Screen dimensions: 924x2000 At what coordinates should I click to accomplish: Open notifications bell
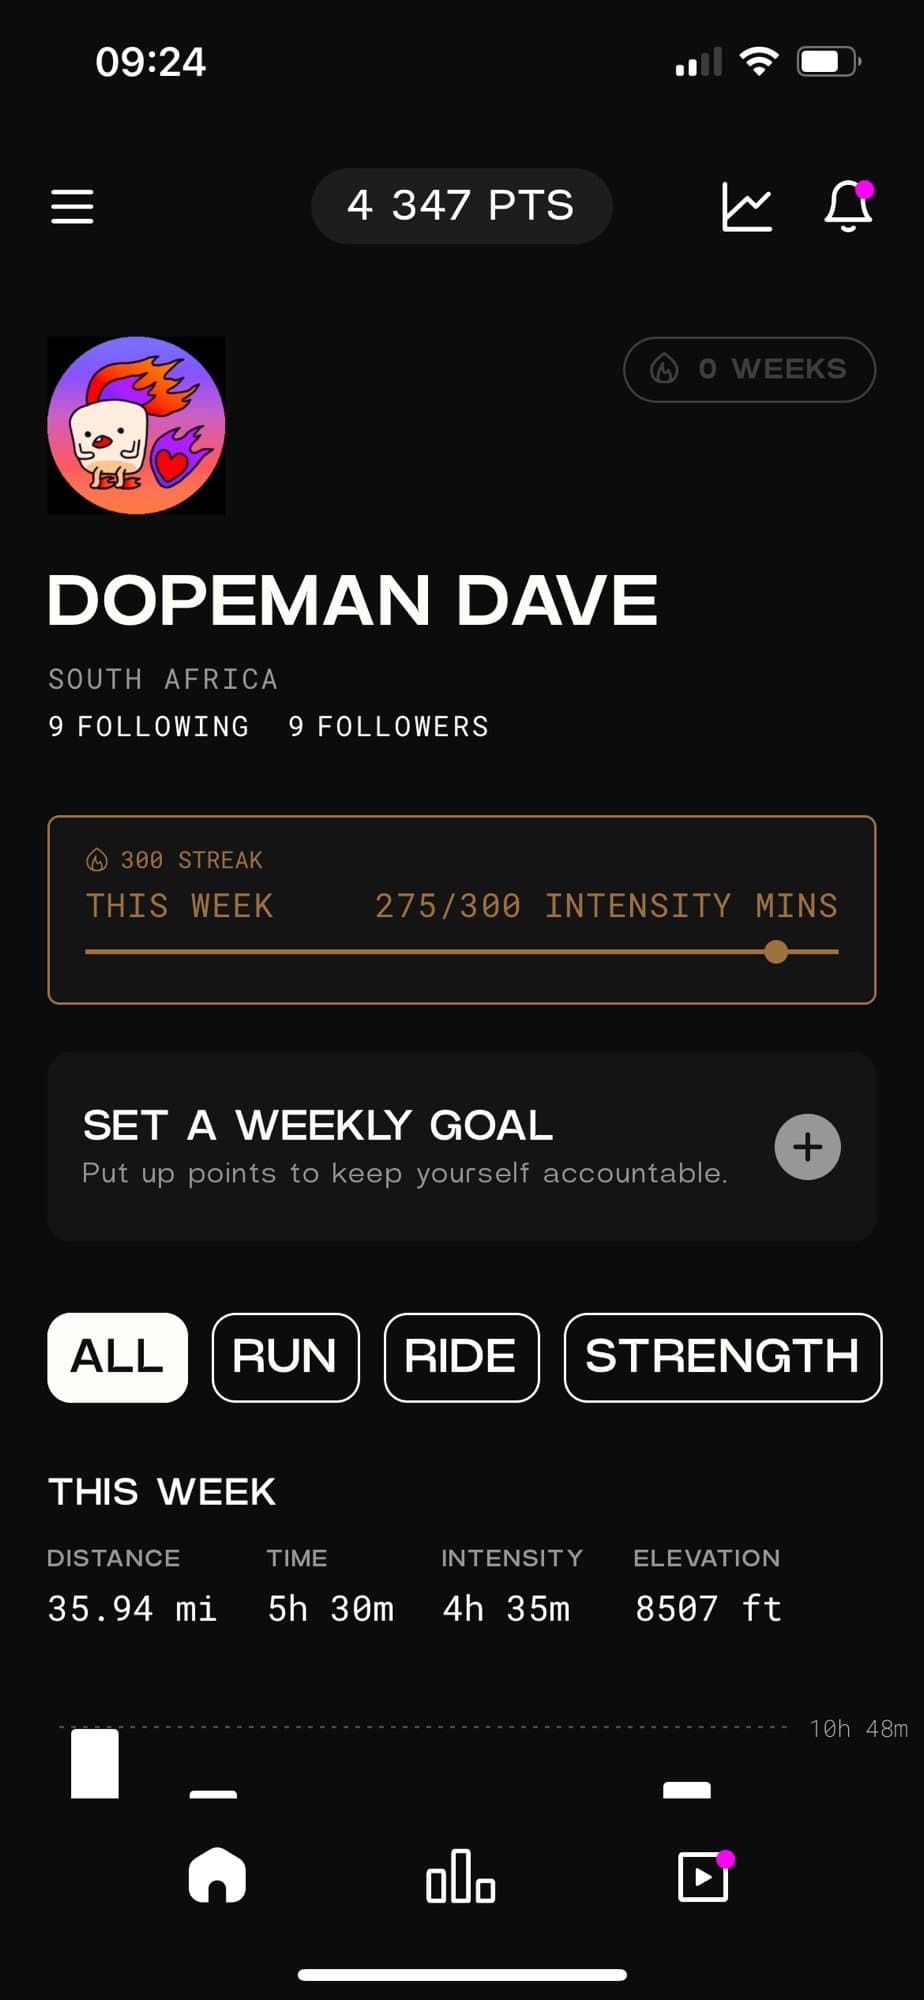(x=848, y=206)
